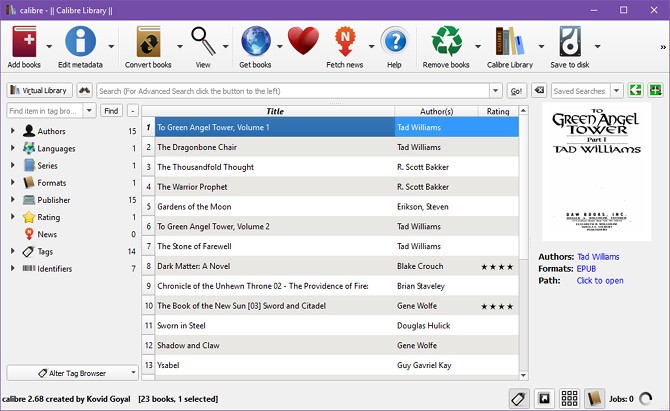The width and height of the screenshot is (670, 411).
Task: Click the tag browser Find button
Action: [111, 111]
